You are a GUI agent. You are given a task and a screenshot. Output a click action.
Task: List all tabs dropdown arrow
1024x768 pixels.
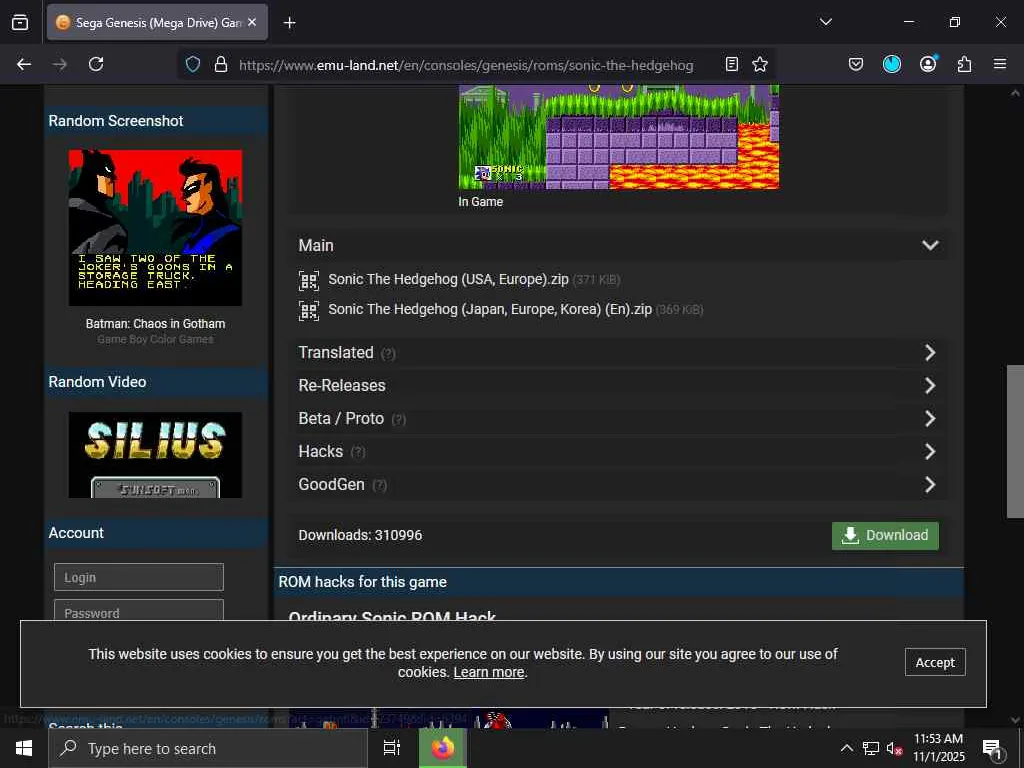pyautogui.click(x=825, y=22)
